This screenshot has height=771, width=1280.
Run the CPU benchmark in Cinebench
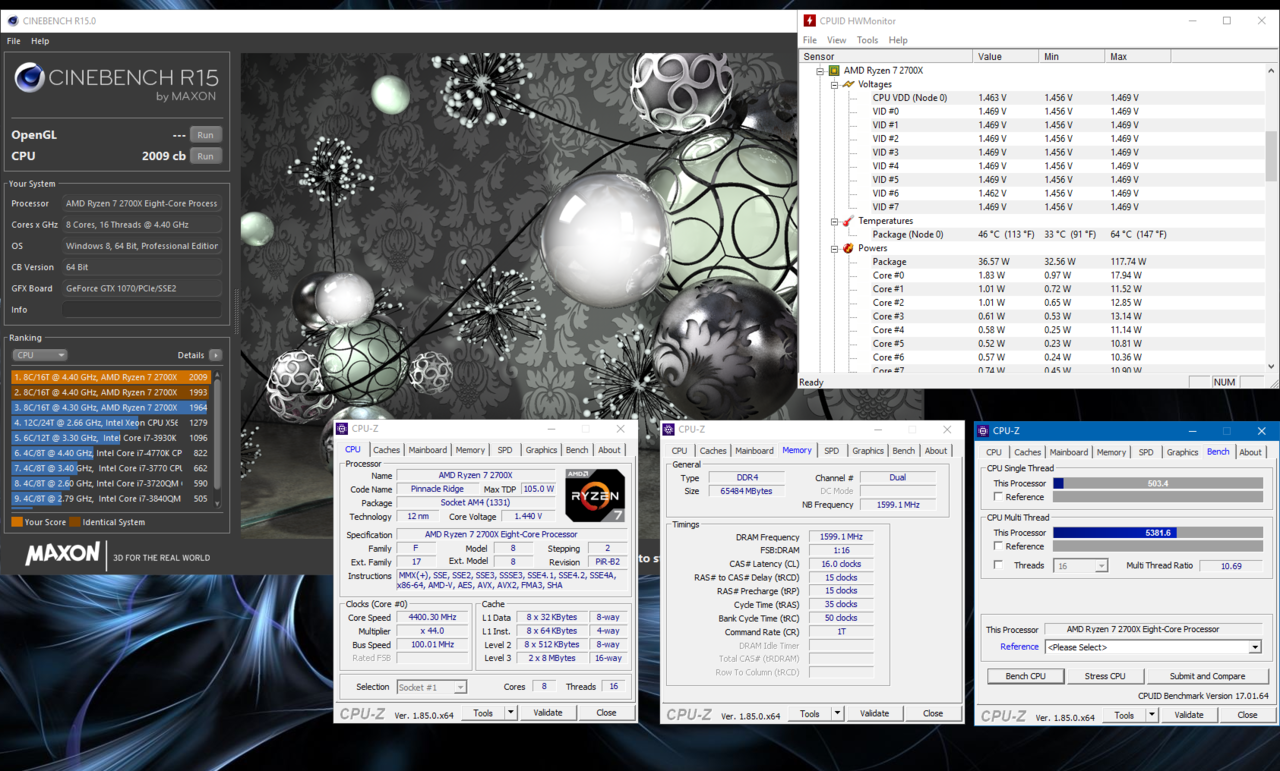click(205, 156)
